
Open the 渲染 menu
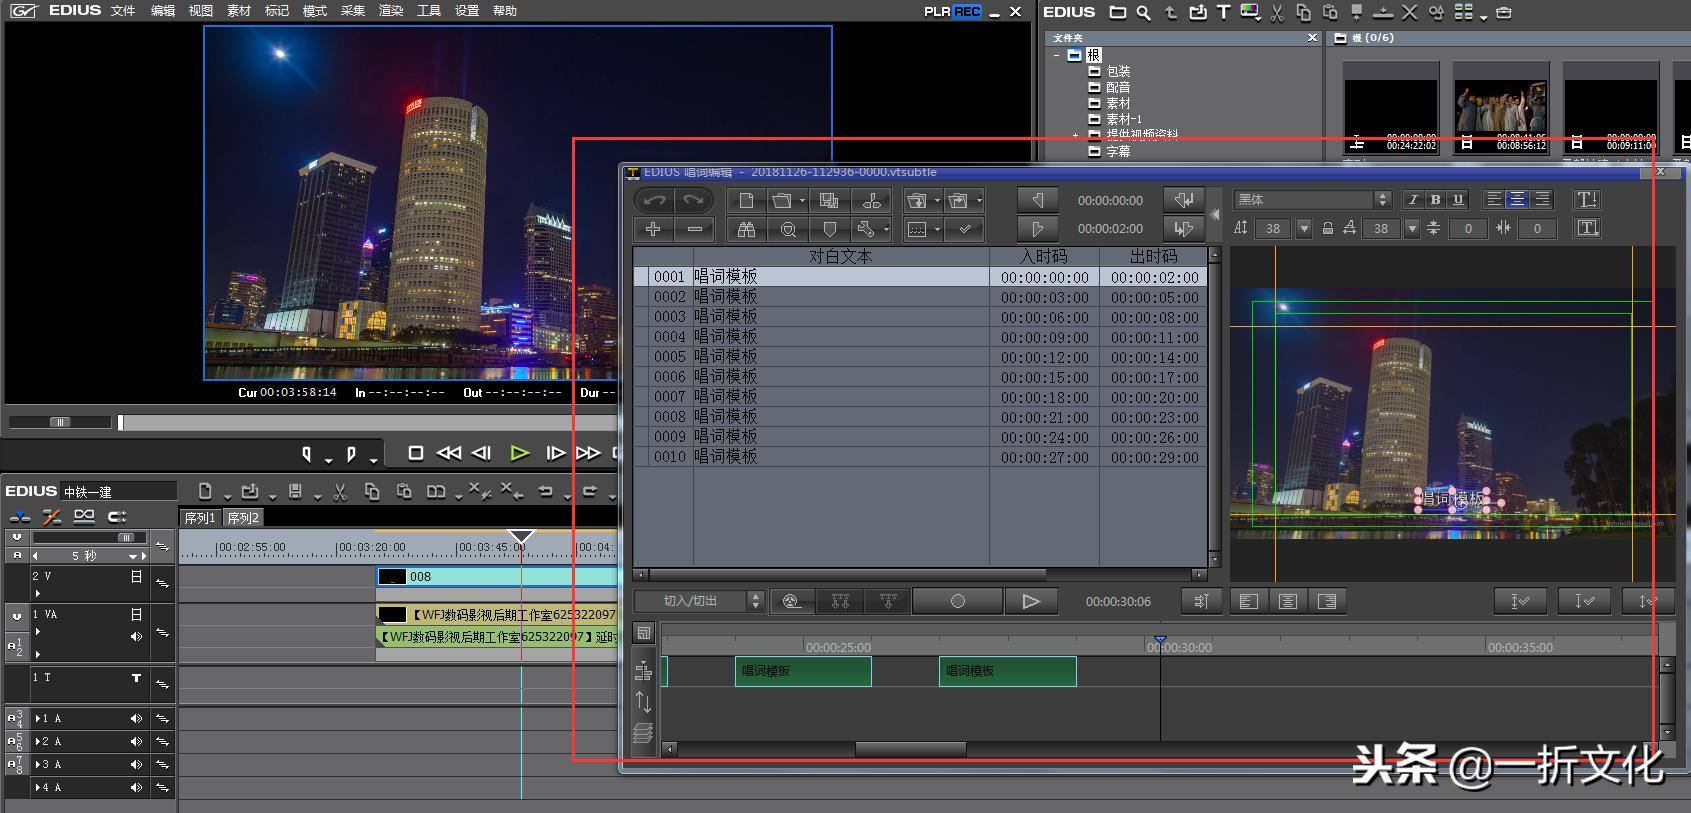tap(391, 11)
